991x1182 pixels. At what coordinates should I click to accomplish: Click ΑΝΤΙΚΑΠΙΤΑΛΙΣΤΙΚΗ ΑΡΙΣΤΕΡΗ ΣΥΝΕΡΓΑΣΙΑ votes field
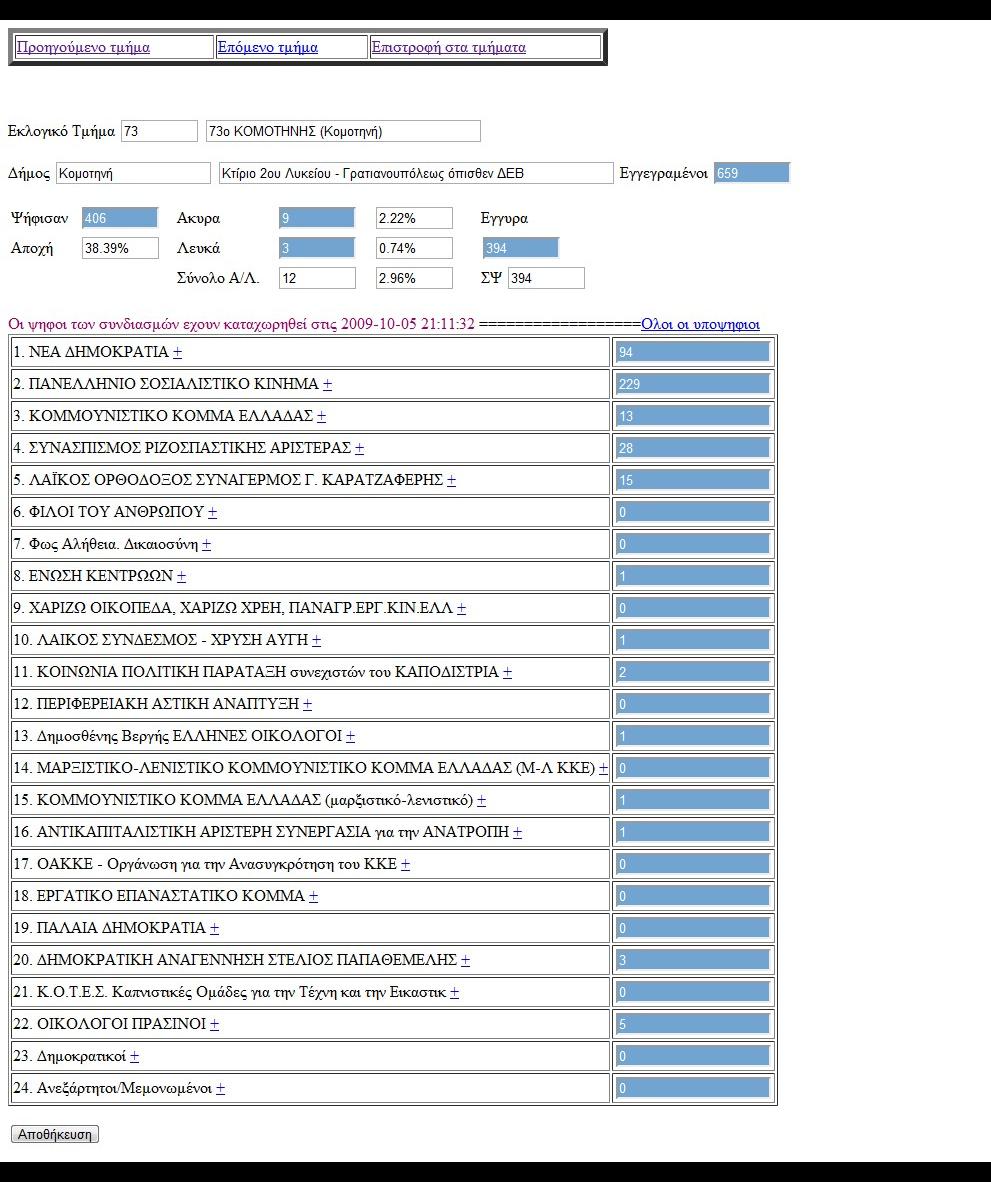click(x=693, y=833)
